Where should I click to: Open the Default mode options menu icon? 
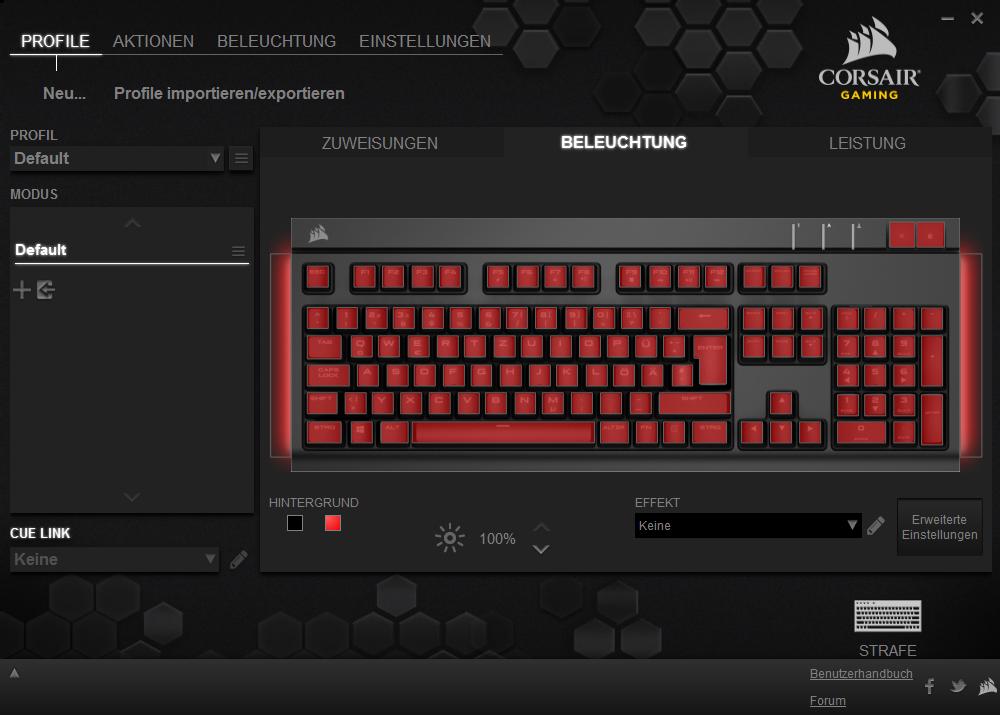239,251
